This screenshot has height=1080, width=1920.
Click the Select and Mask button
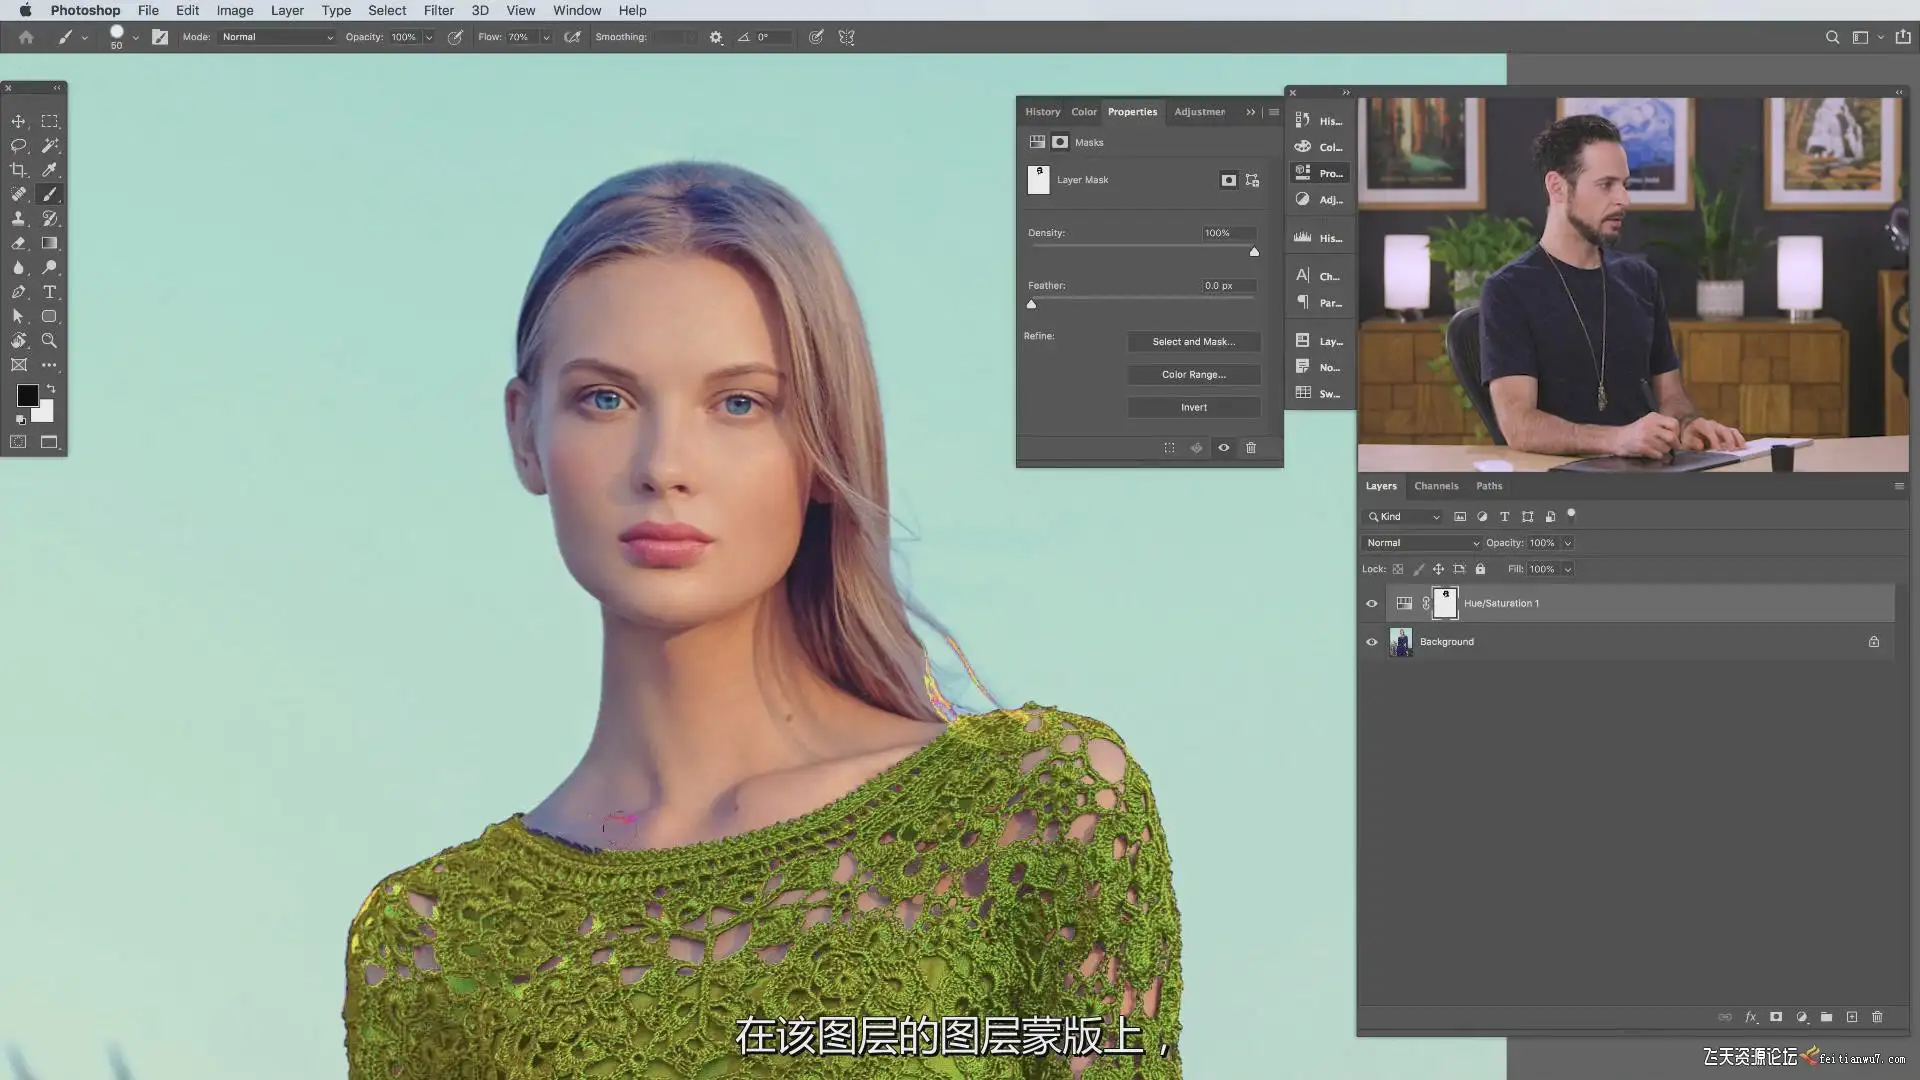[1193, 342]
